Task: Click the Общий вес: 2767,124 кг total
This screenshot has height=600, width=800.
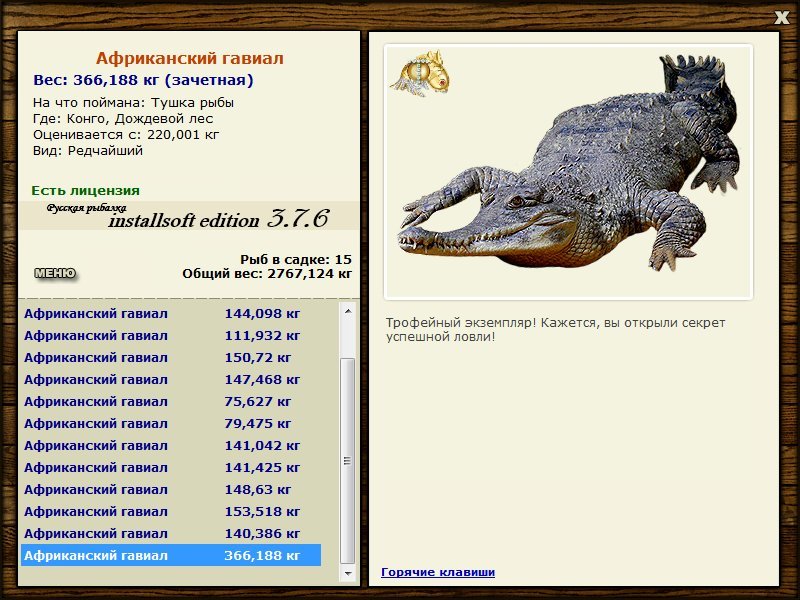Action: point(267,273)
